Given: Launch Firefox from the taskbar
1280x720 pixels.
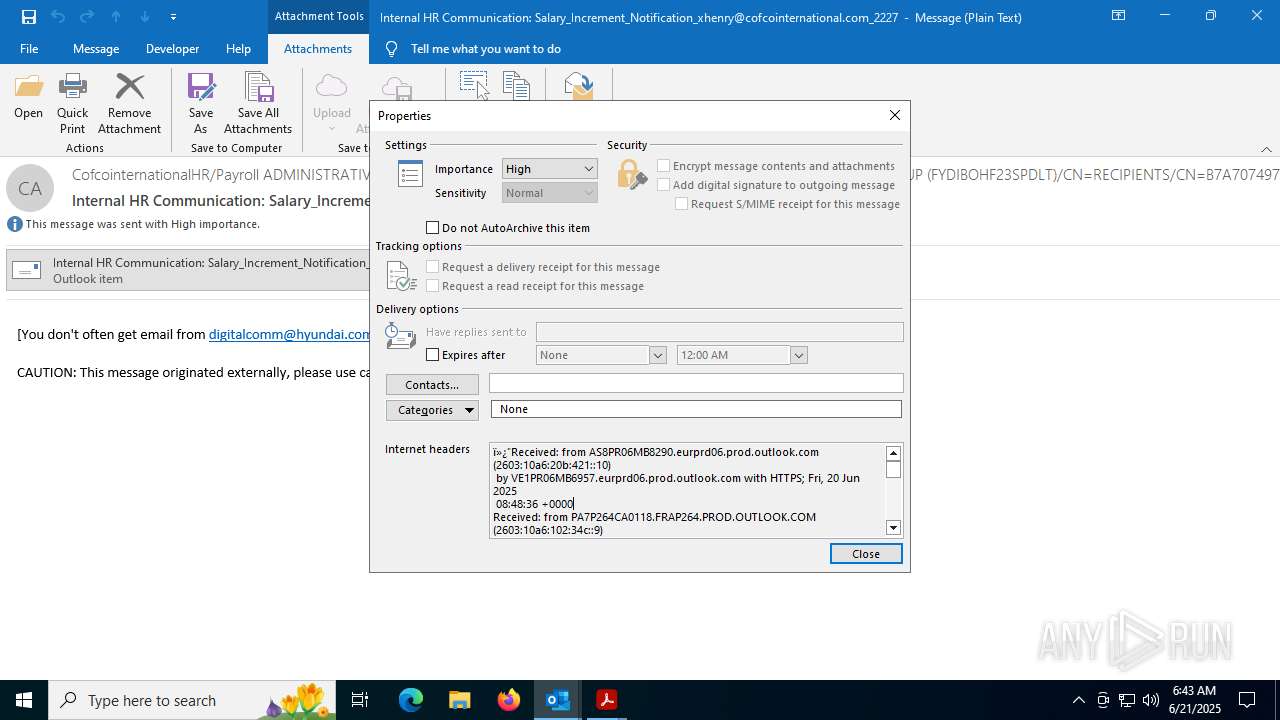Looking at the screenshot, I should tap(508, 700).
